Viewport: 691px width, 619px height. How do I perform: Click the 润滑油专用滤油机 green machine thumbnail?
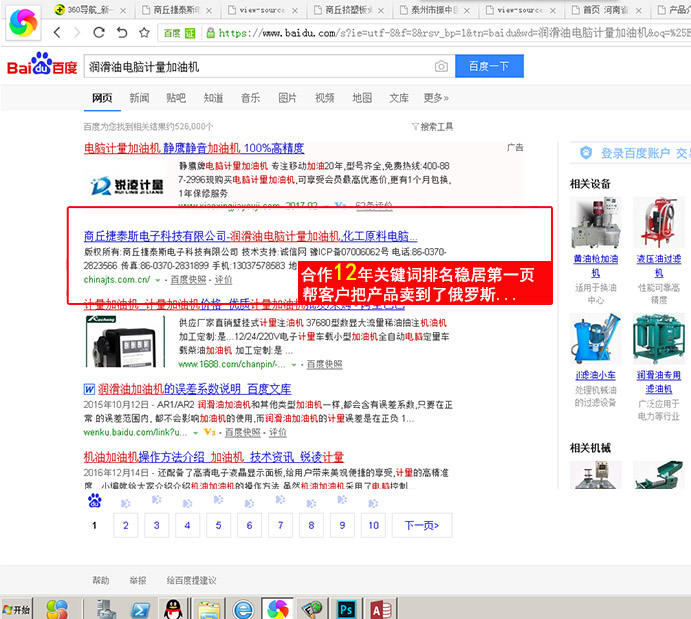coord(659,338)
